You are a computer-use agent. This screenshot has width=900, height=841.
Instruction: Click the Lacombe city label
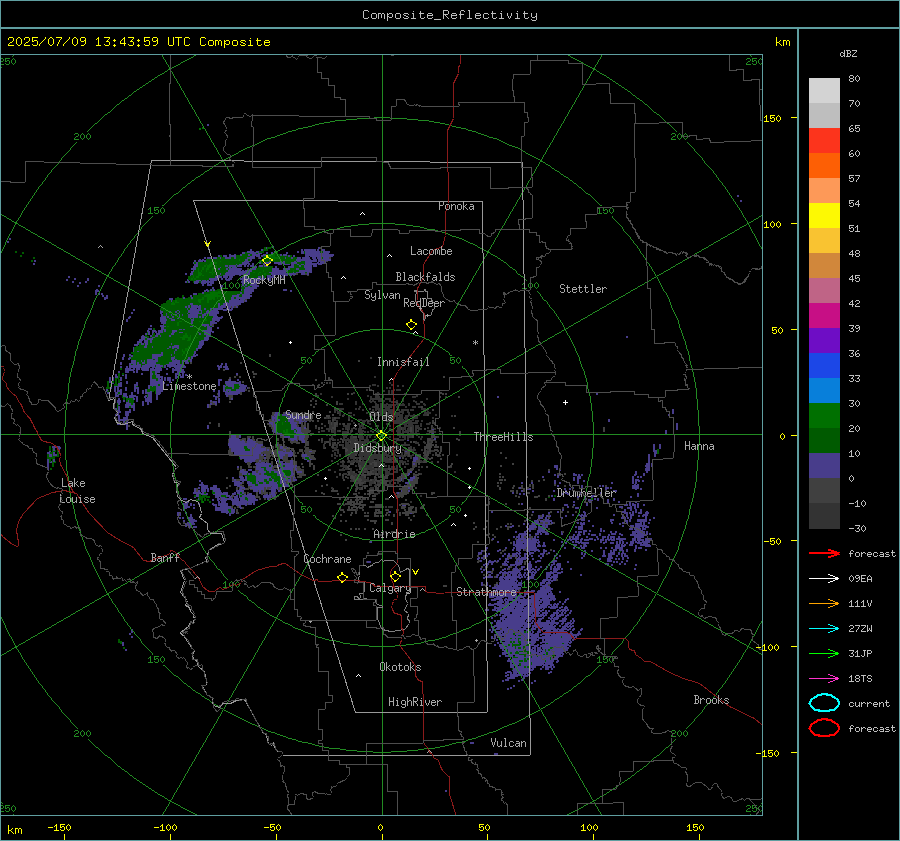click(x=431, y=251)
